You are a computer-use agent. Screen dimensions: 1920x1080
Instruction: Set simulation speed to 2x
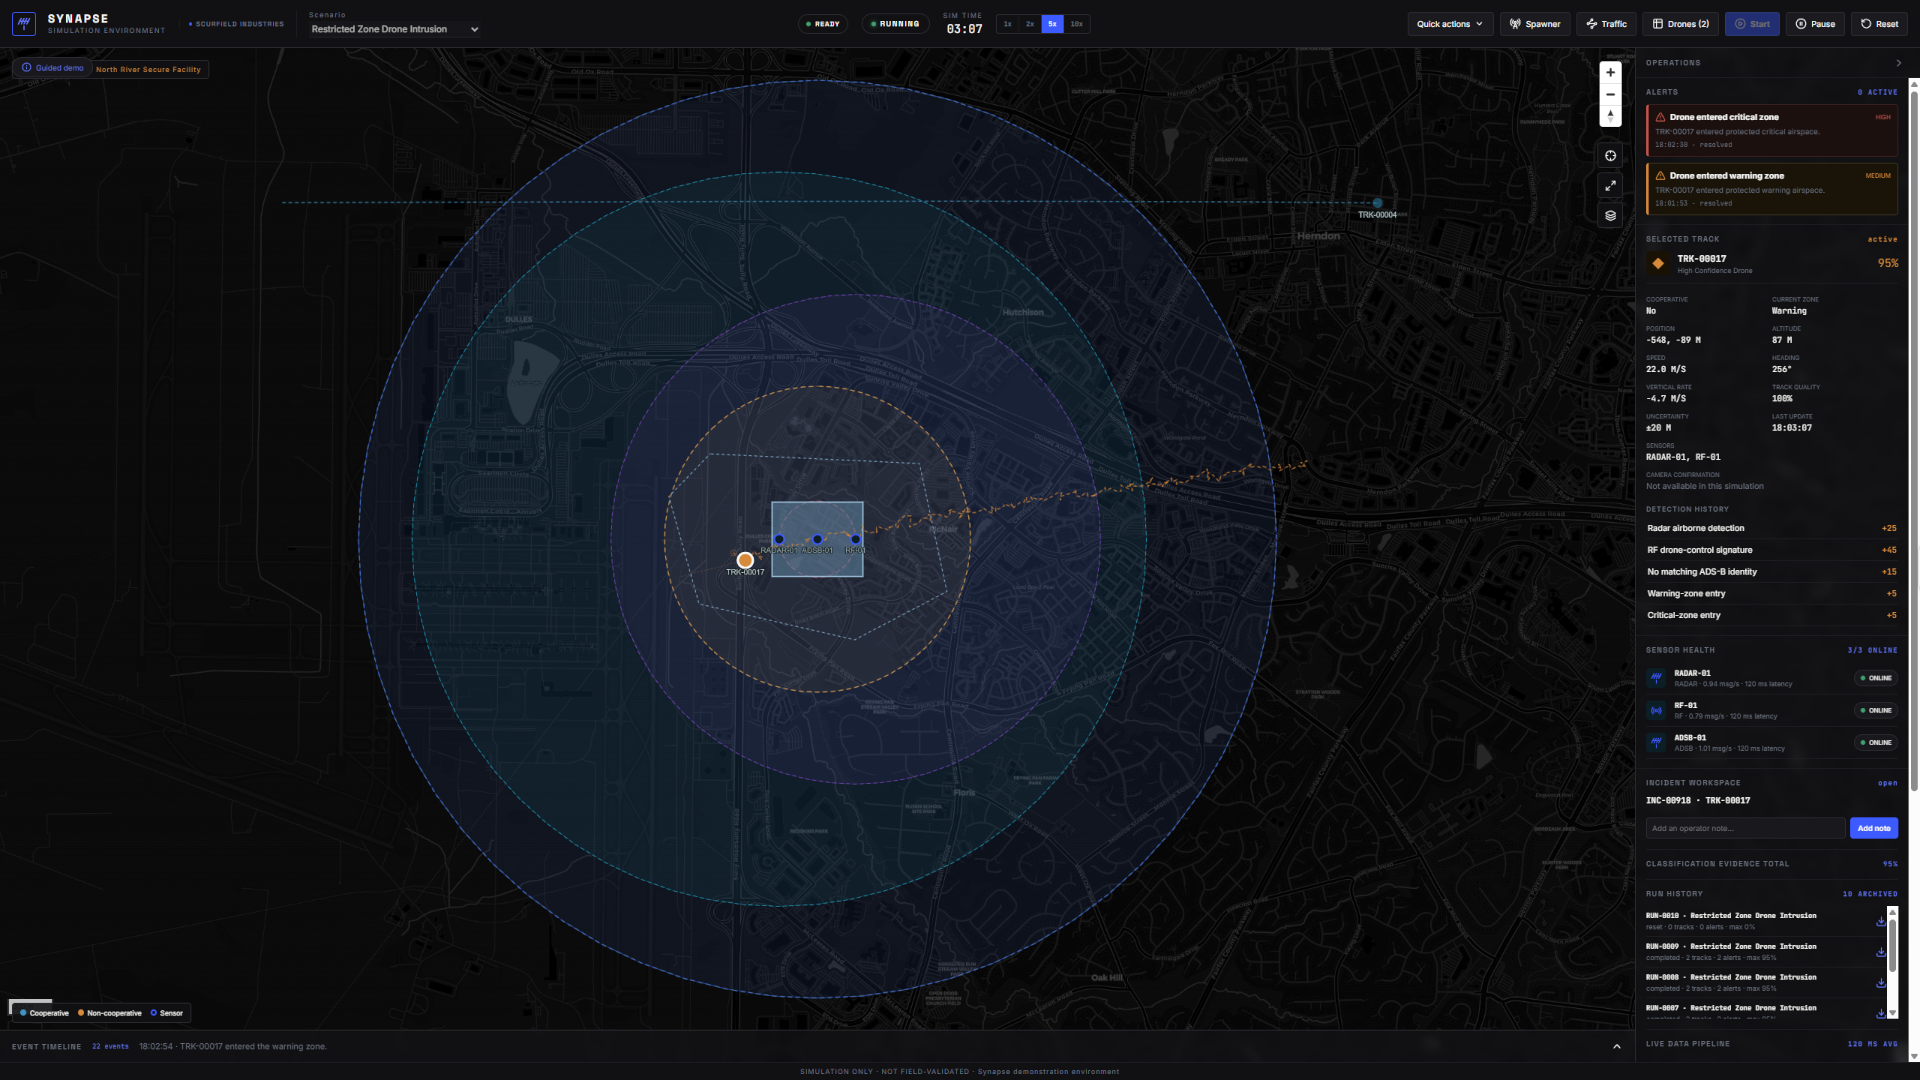click(1030, 24)
